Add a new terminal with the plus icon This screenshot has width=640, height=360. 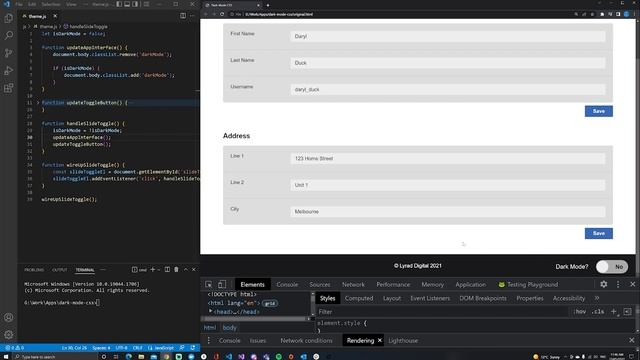[153, 269]
